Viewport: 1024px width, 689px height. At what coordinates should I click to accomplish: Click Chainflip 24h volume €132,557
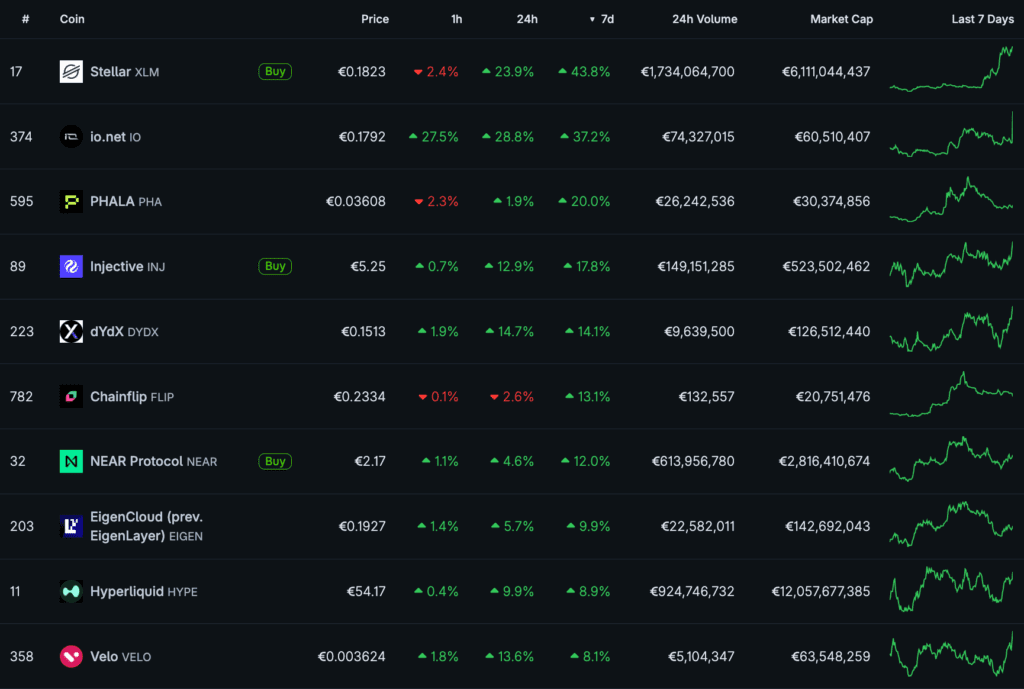pos(706,396)
